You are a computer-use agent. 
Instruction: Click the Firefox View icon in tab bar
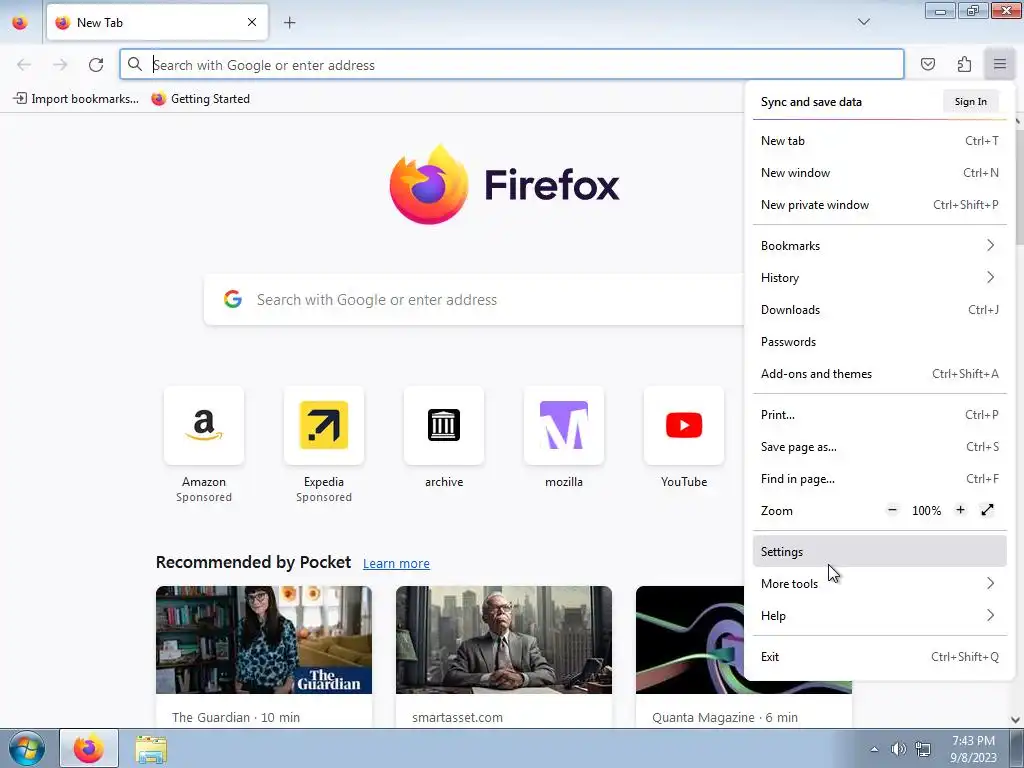tap(20, 22)
